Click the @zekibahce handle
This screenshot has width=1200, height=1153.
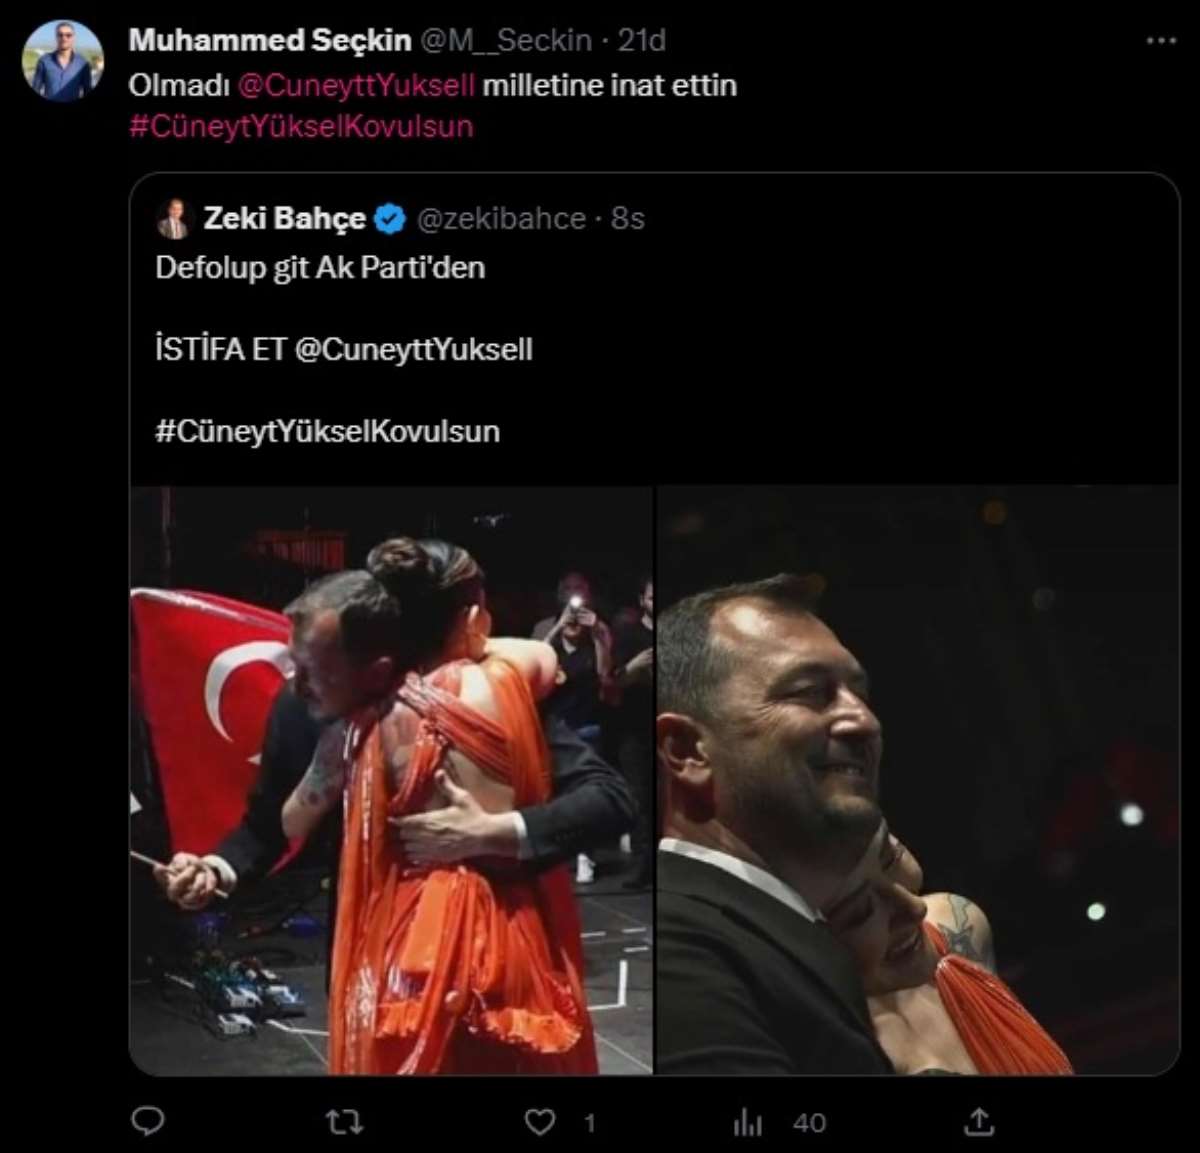tap(501, 218)
